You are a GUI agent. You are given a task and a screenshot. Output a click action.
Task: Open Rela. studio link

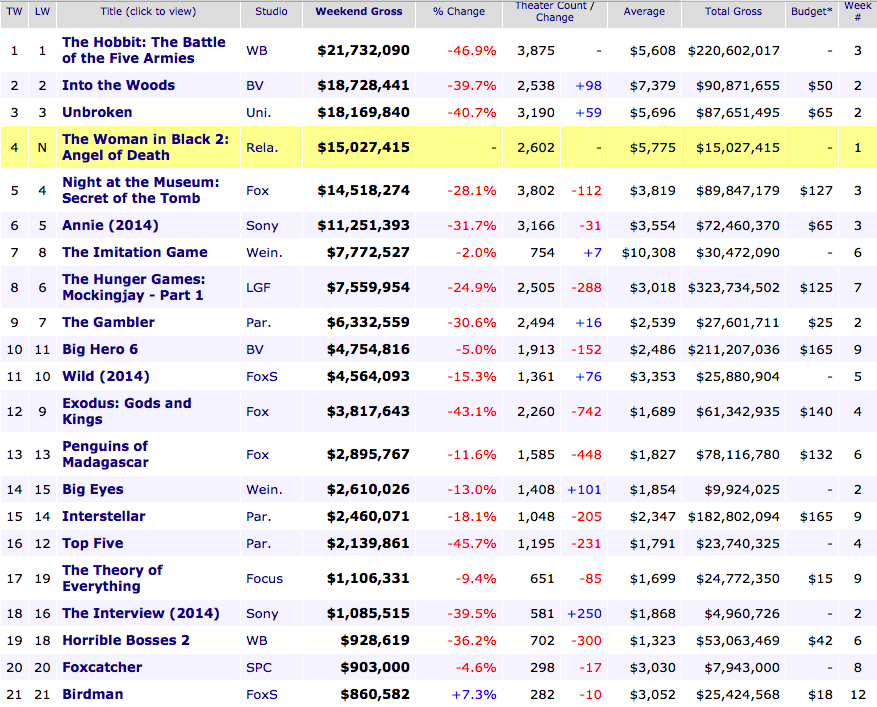[262, 148]
